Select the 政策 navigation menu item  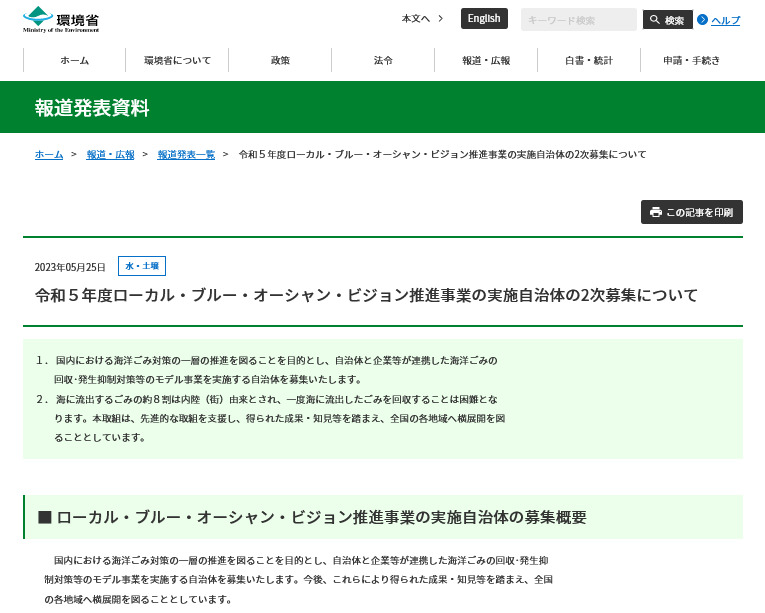(280, 61)
